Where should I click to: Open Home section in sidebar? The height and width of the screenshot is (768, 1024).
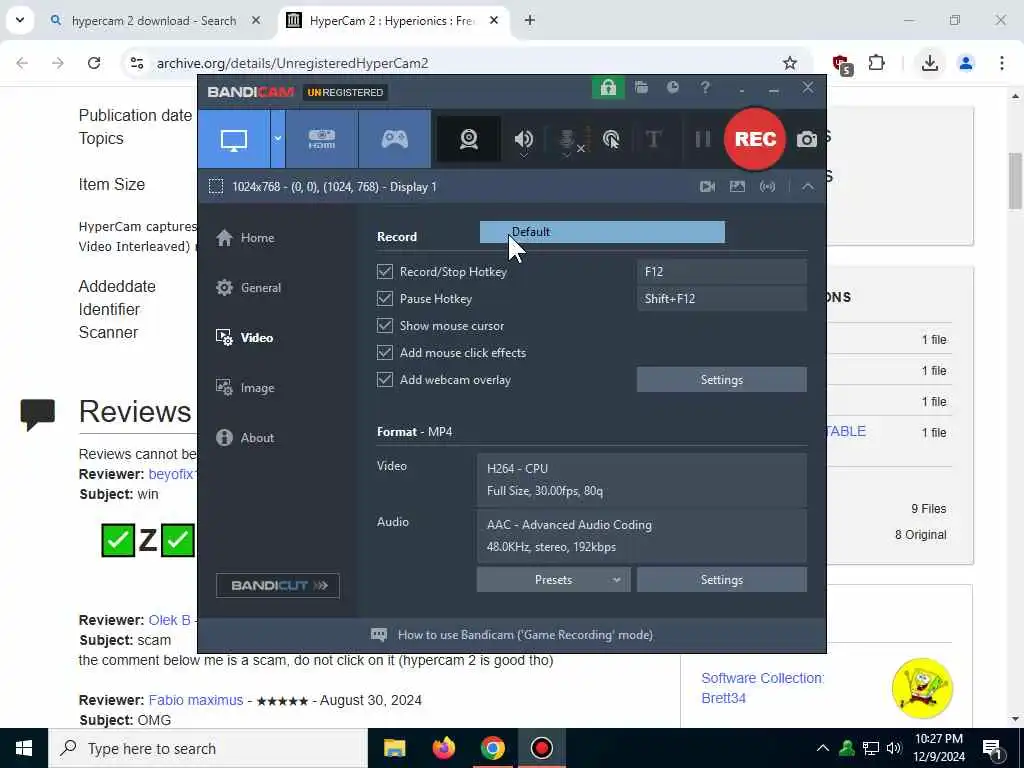(245, 238)
